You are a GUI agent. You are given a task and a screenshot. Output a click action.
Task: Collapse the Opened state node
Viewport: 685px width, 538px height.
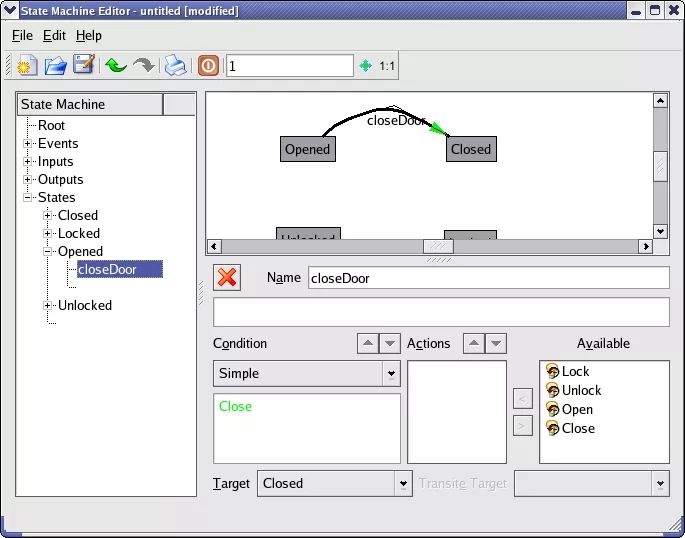click(x=48, y=251)
